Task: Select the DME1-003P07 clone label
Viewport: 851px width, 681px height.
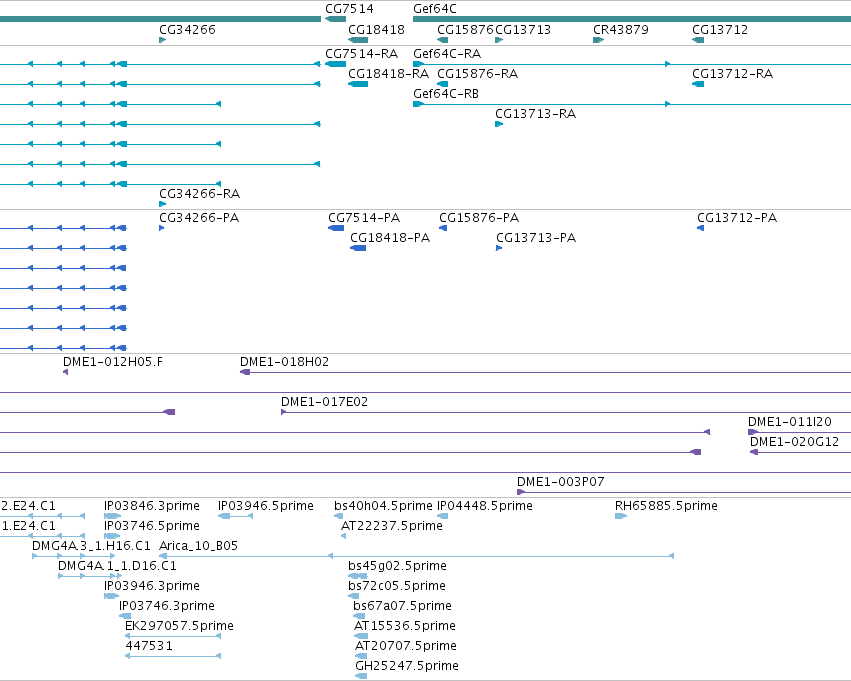Action: [561, 482]
